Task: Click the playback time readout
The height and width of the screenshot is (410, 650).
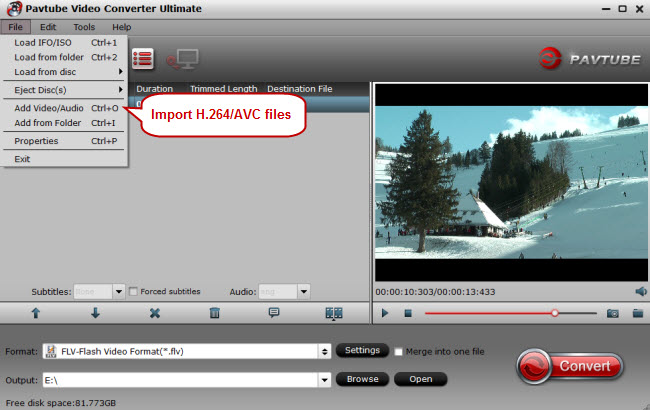Action: (x=435, y=292)
